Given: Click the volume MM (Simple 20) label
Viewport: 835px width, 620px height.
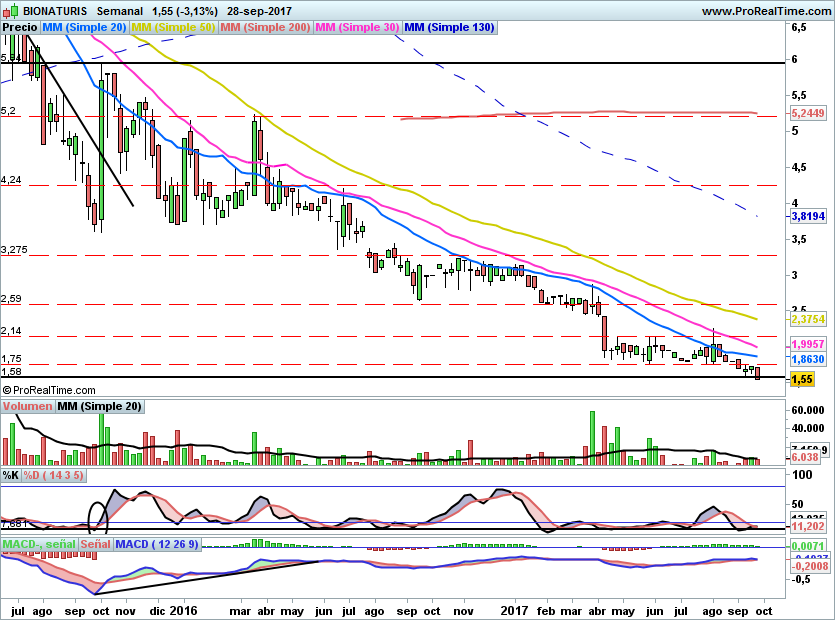Looking at the screenshot, I should [x=100, y=406].
